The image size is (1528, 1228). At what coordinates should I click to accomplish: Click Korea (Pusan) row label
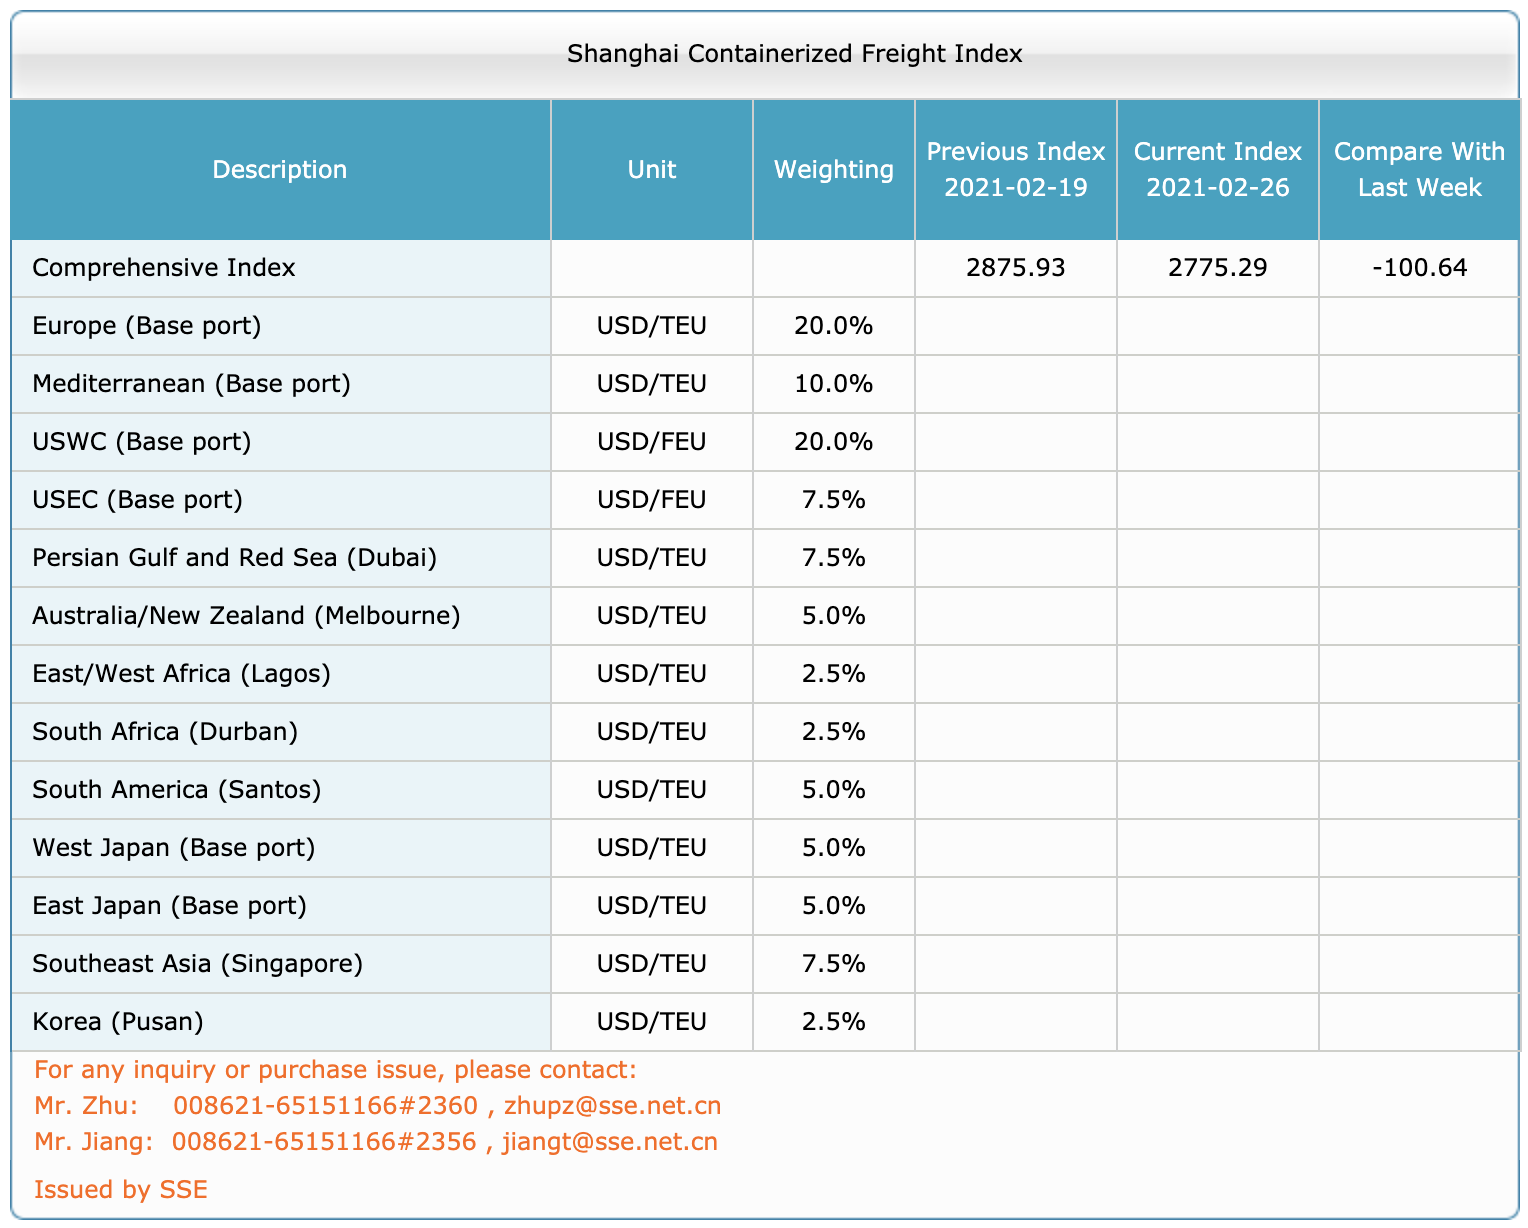(118, 1022)
